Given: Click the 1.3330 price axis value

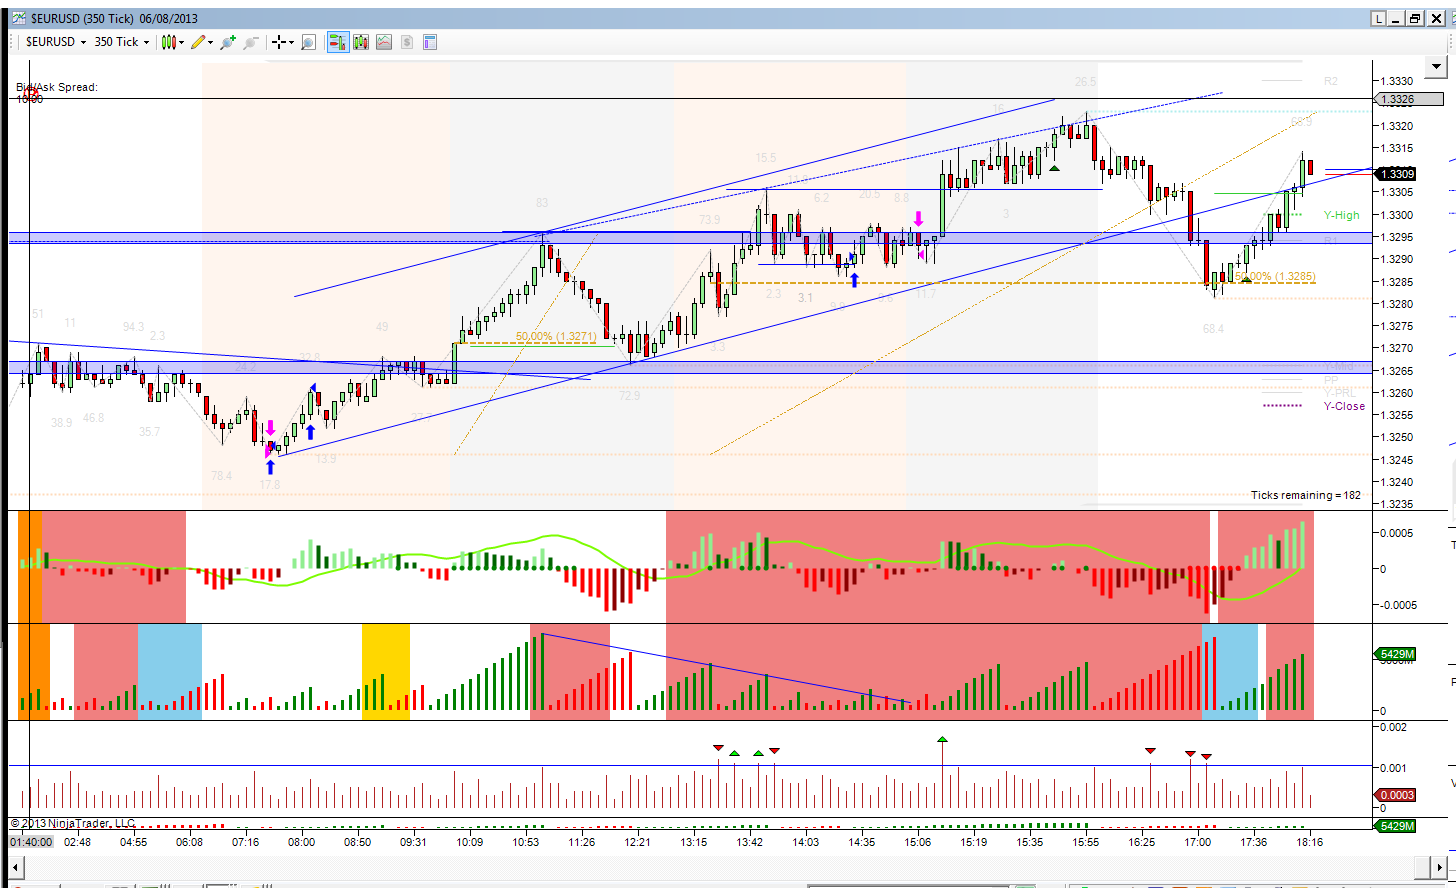Looking at the screenshot, I should [x=1396, y=81].
